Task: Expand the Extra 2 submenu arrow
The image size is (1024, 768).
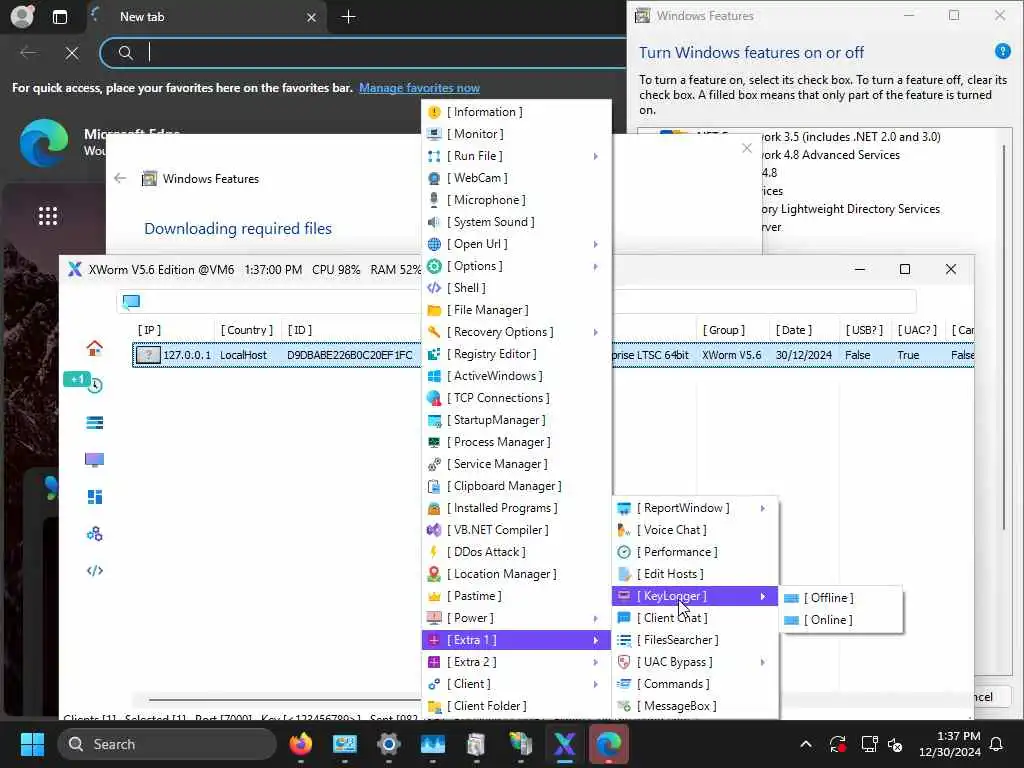Action: 596,662
